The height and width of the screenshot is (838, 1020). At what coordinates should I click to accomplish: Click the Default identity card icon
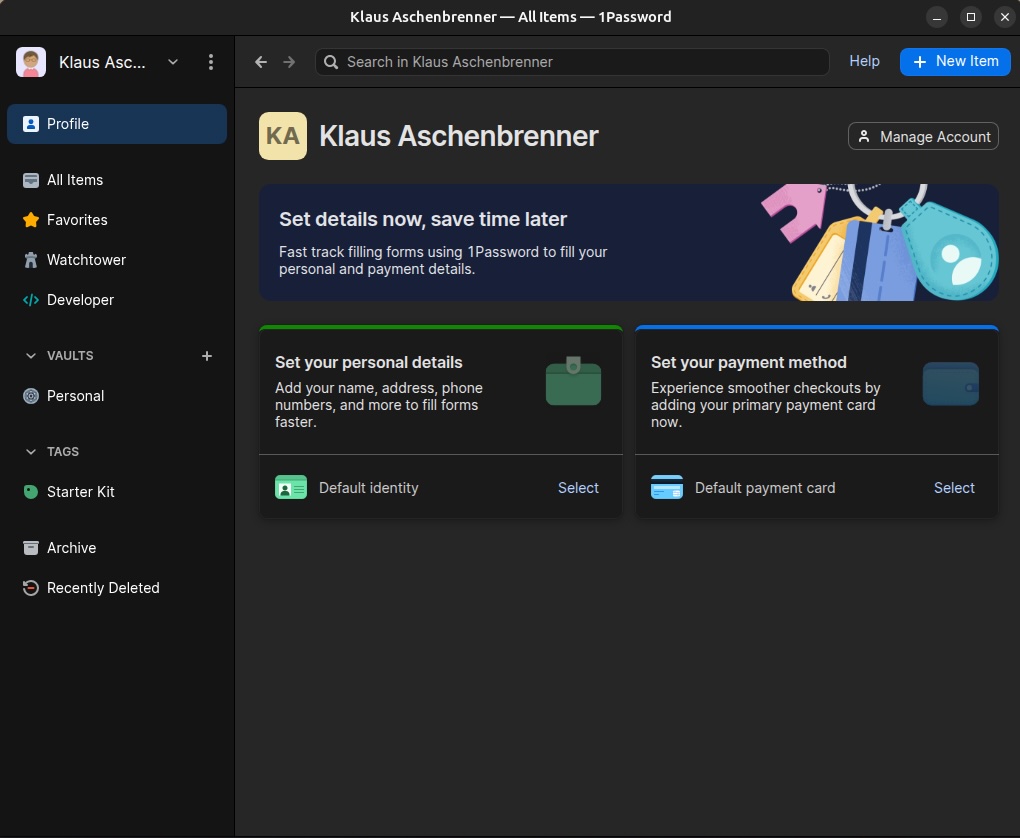291,487
